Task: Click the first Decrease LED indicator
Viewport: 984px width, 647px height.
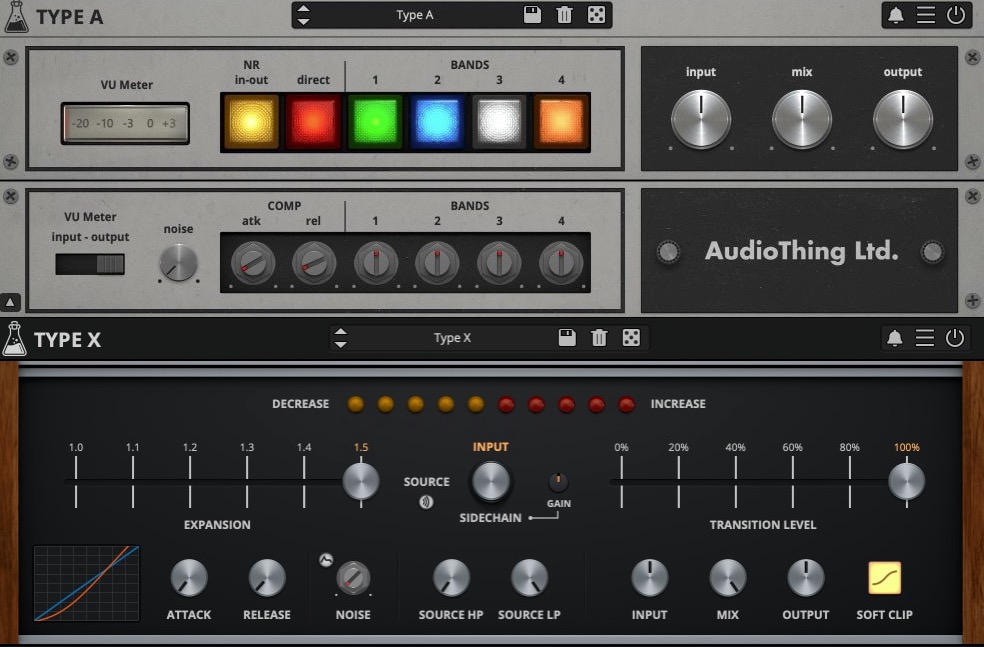Action: pos(356,404)
